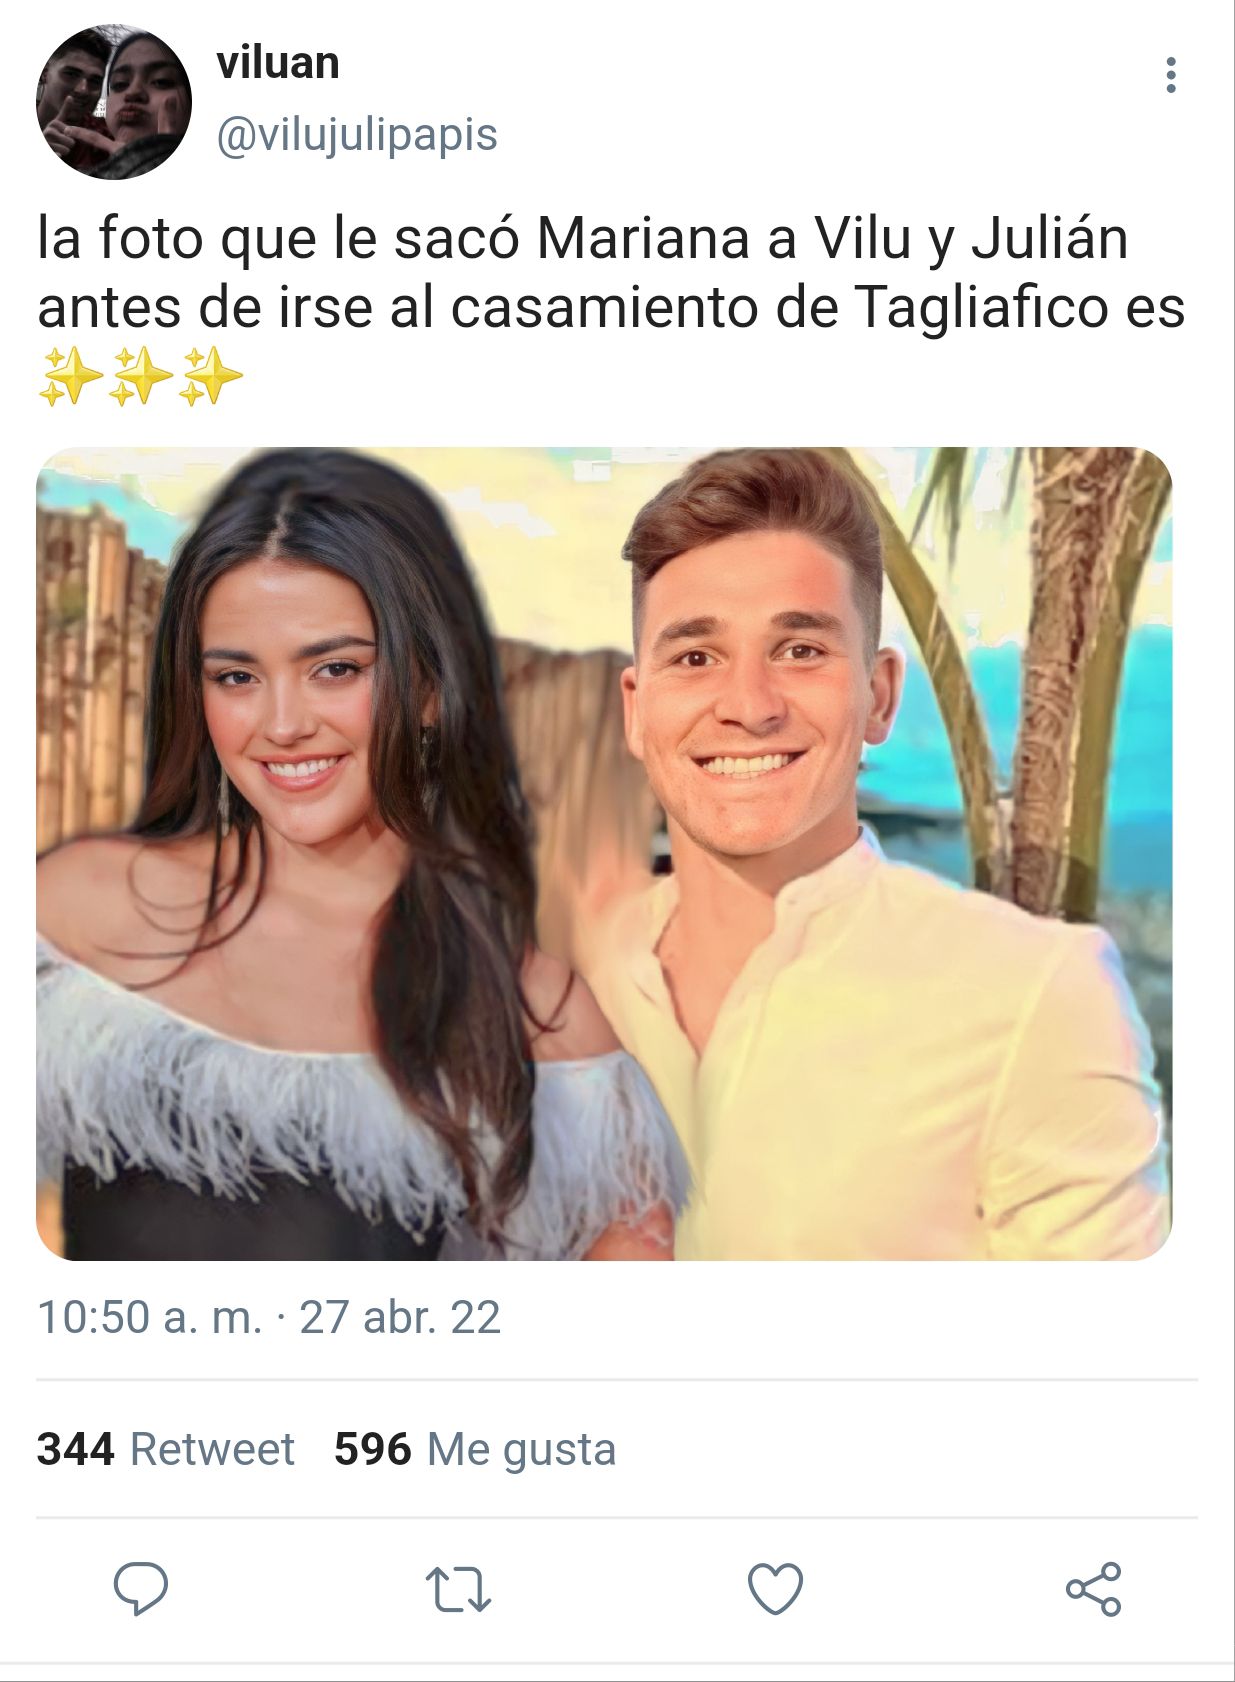This screenshot has height=1682, width=1235.
Task: Click the display name viluan
Action: coord(278,63)
